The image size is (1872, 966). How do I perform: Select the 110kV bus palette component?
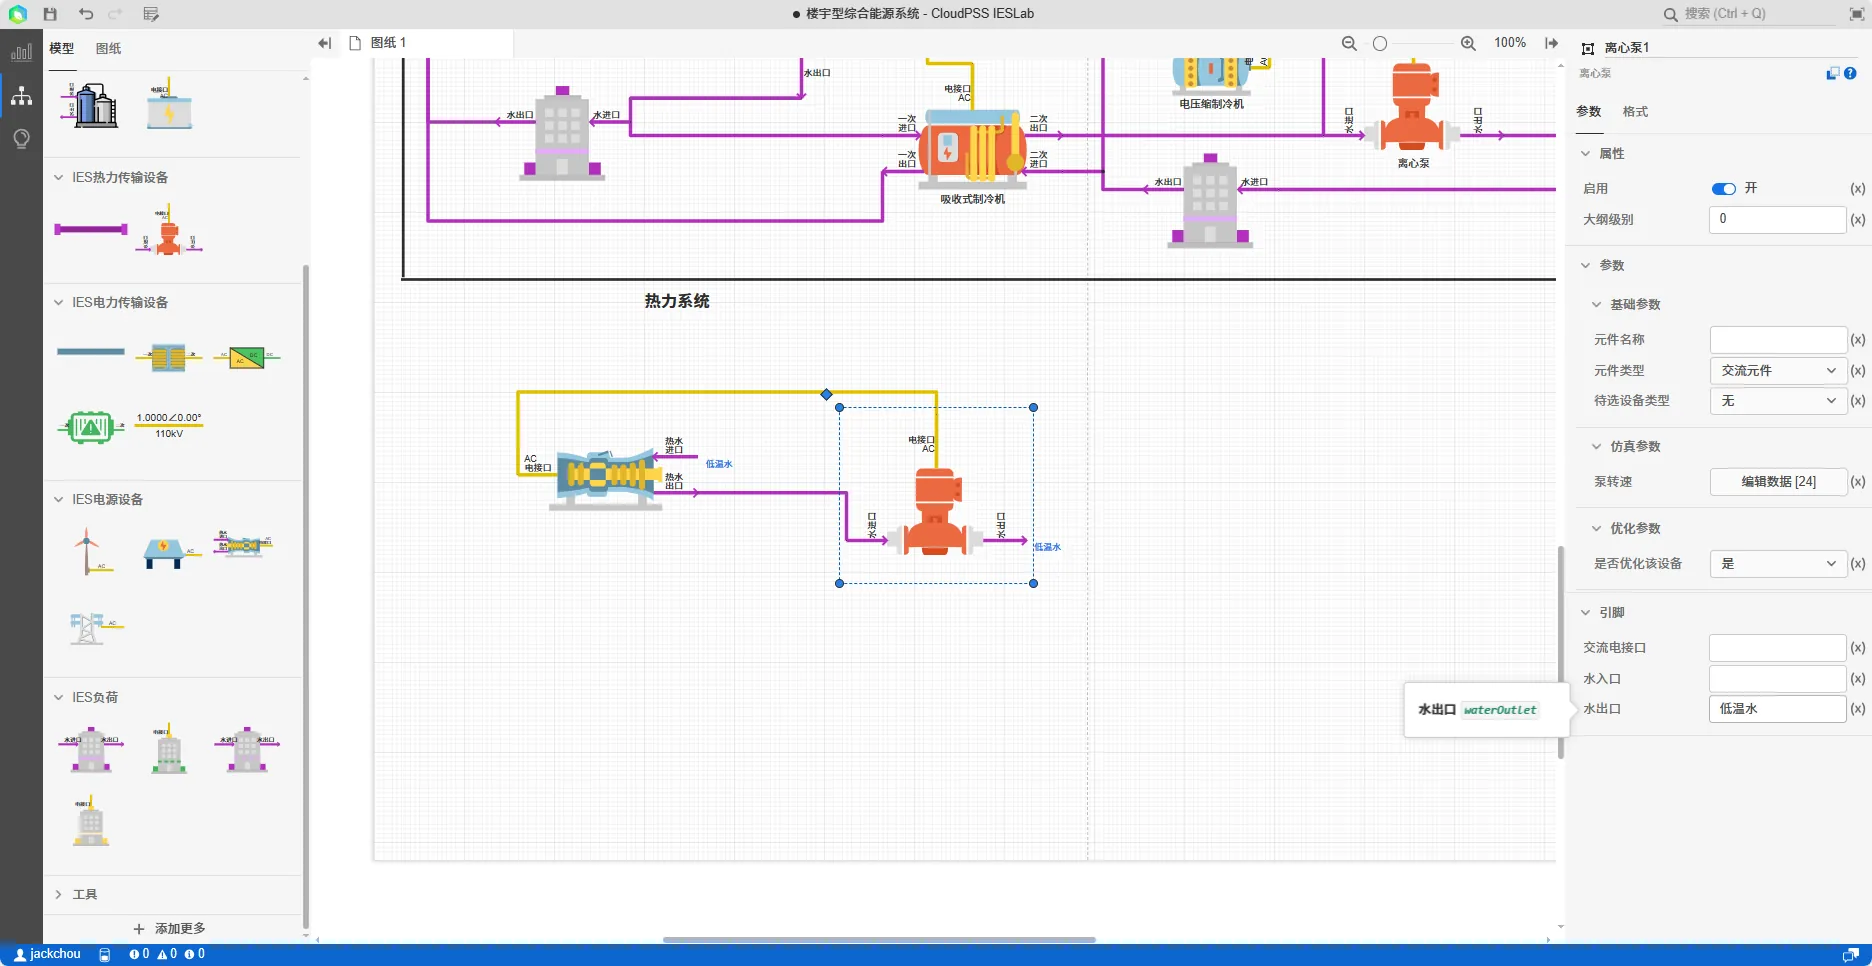pyautogui.click(x=169, y=425)
